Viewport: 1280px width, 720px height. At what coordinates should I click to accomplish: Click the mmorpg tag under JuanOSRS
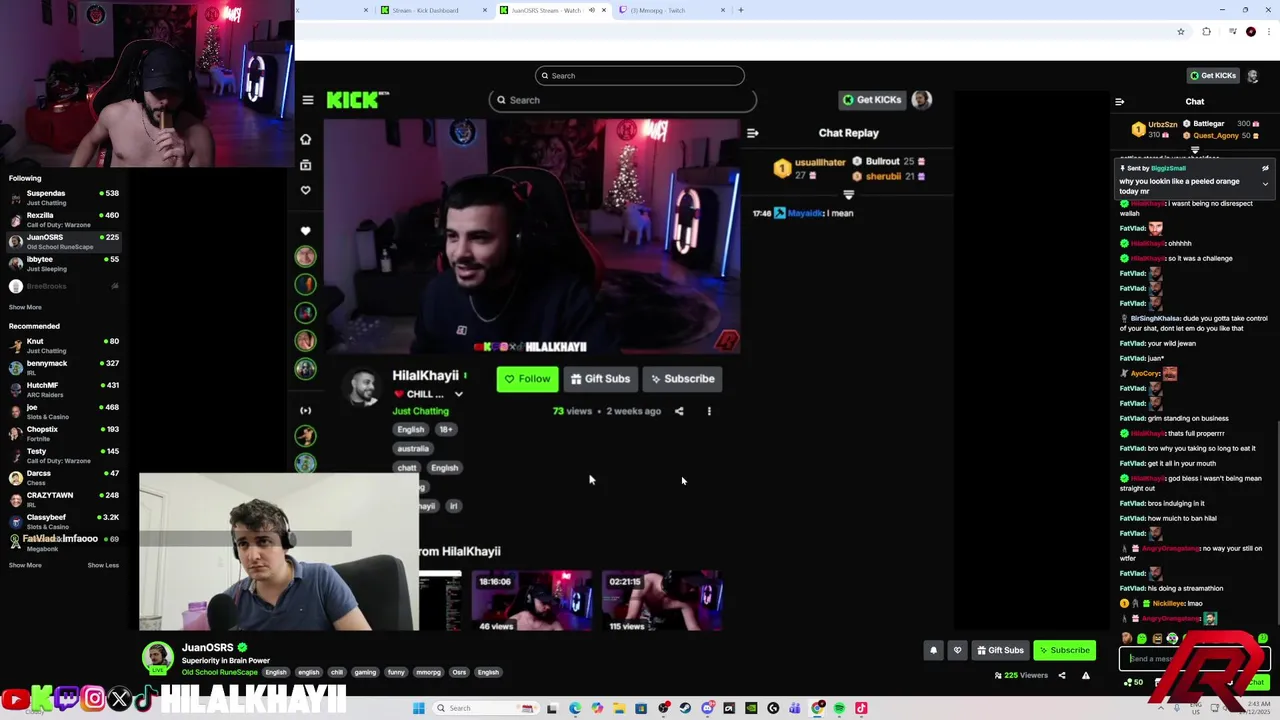click(x=428, y=672)
